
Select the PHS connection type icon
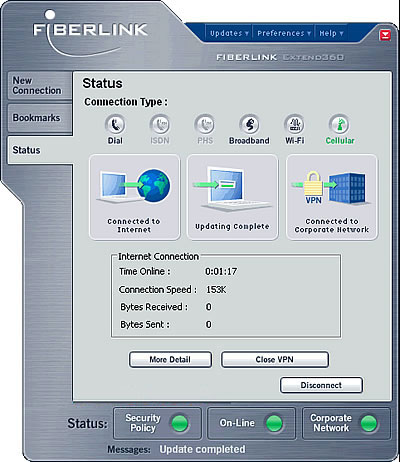pyautogui.click(x=204, y=124)
